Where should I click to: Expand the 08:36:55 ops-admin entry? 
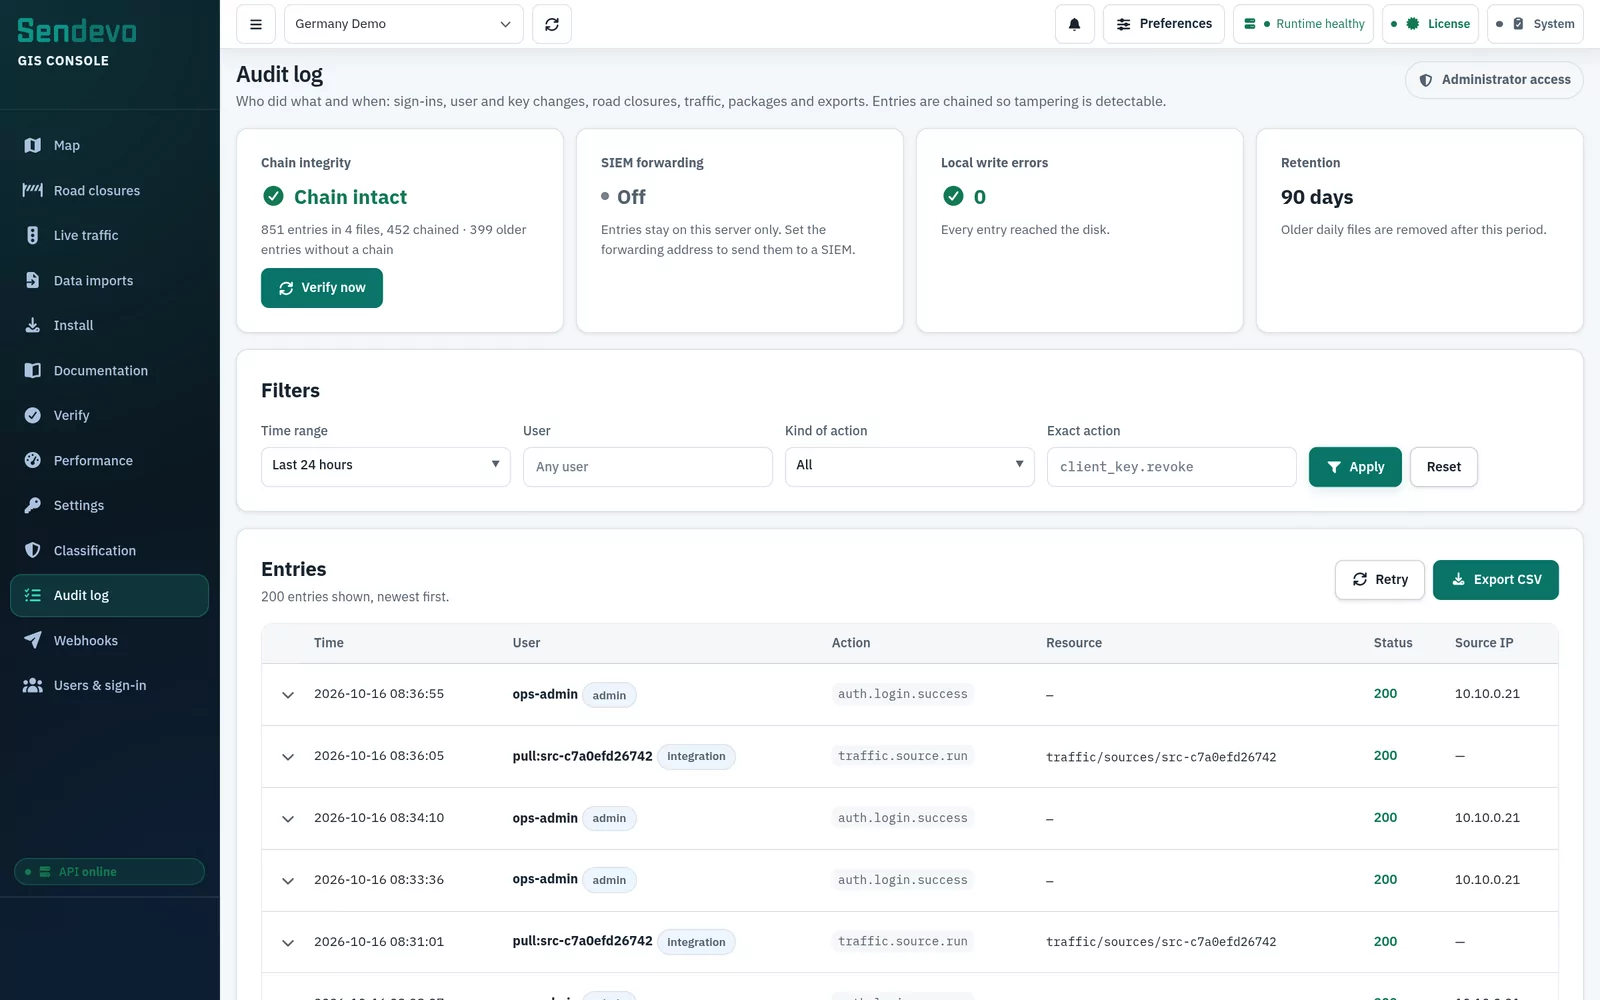coord(288,694)
